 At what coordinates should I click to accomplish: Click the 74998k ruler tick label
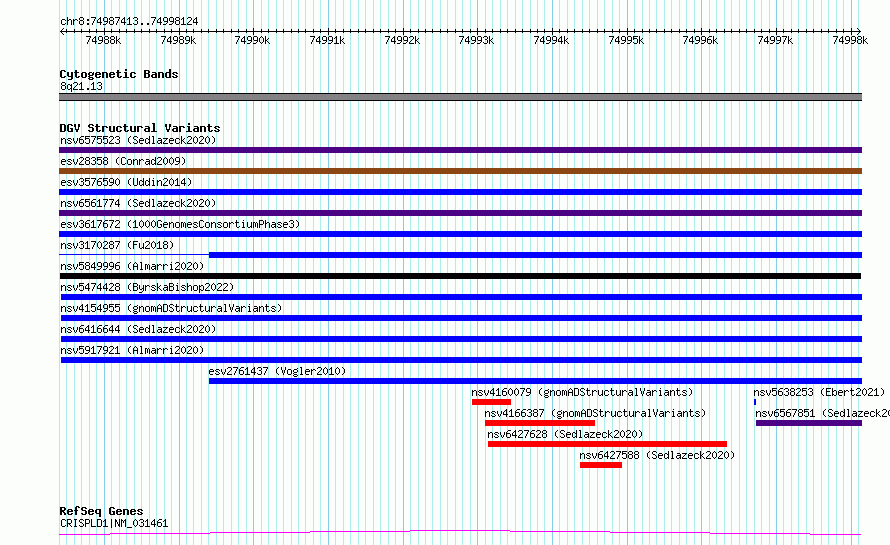tap(850, 40)
